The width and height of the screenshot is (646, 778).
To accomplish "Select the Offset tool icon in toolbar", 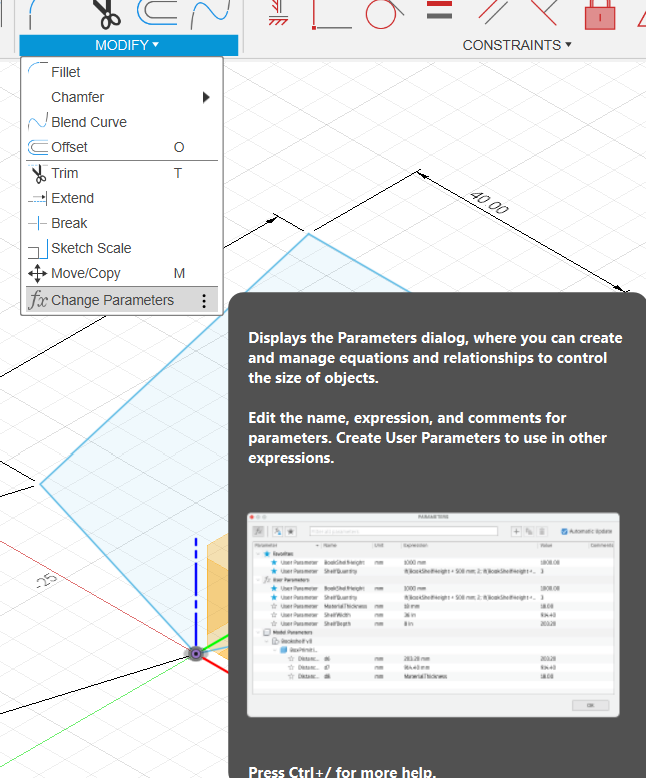I will (x=157, y=12).
